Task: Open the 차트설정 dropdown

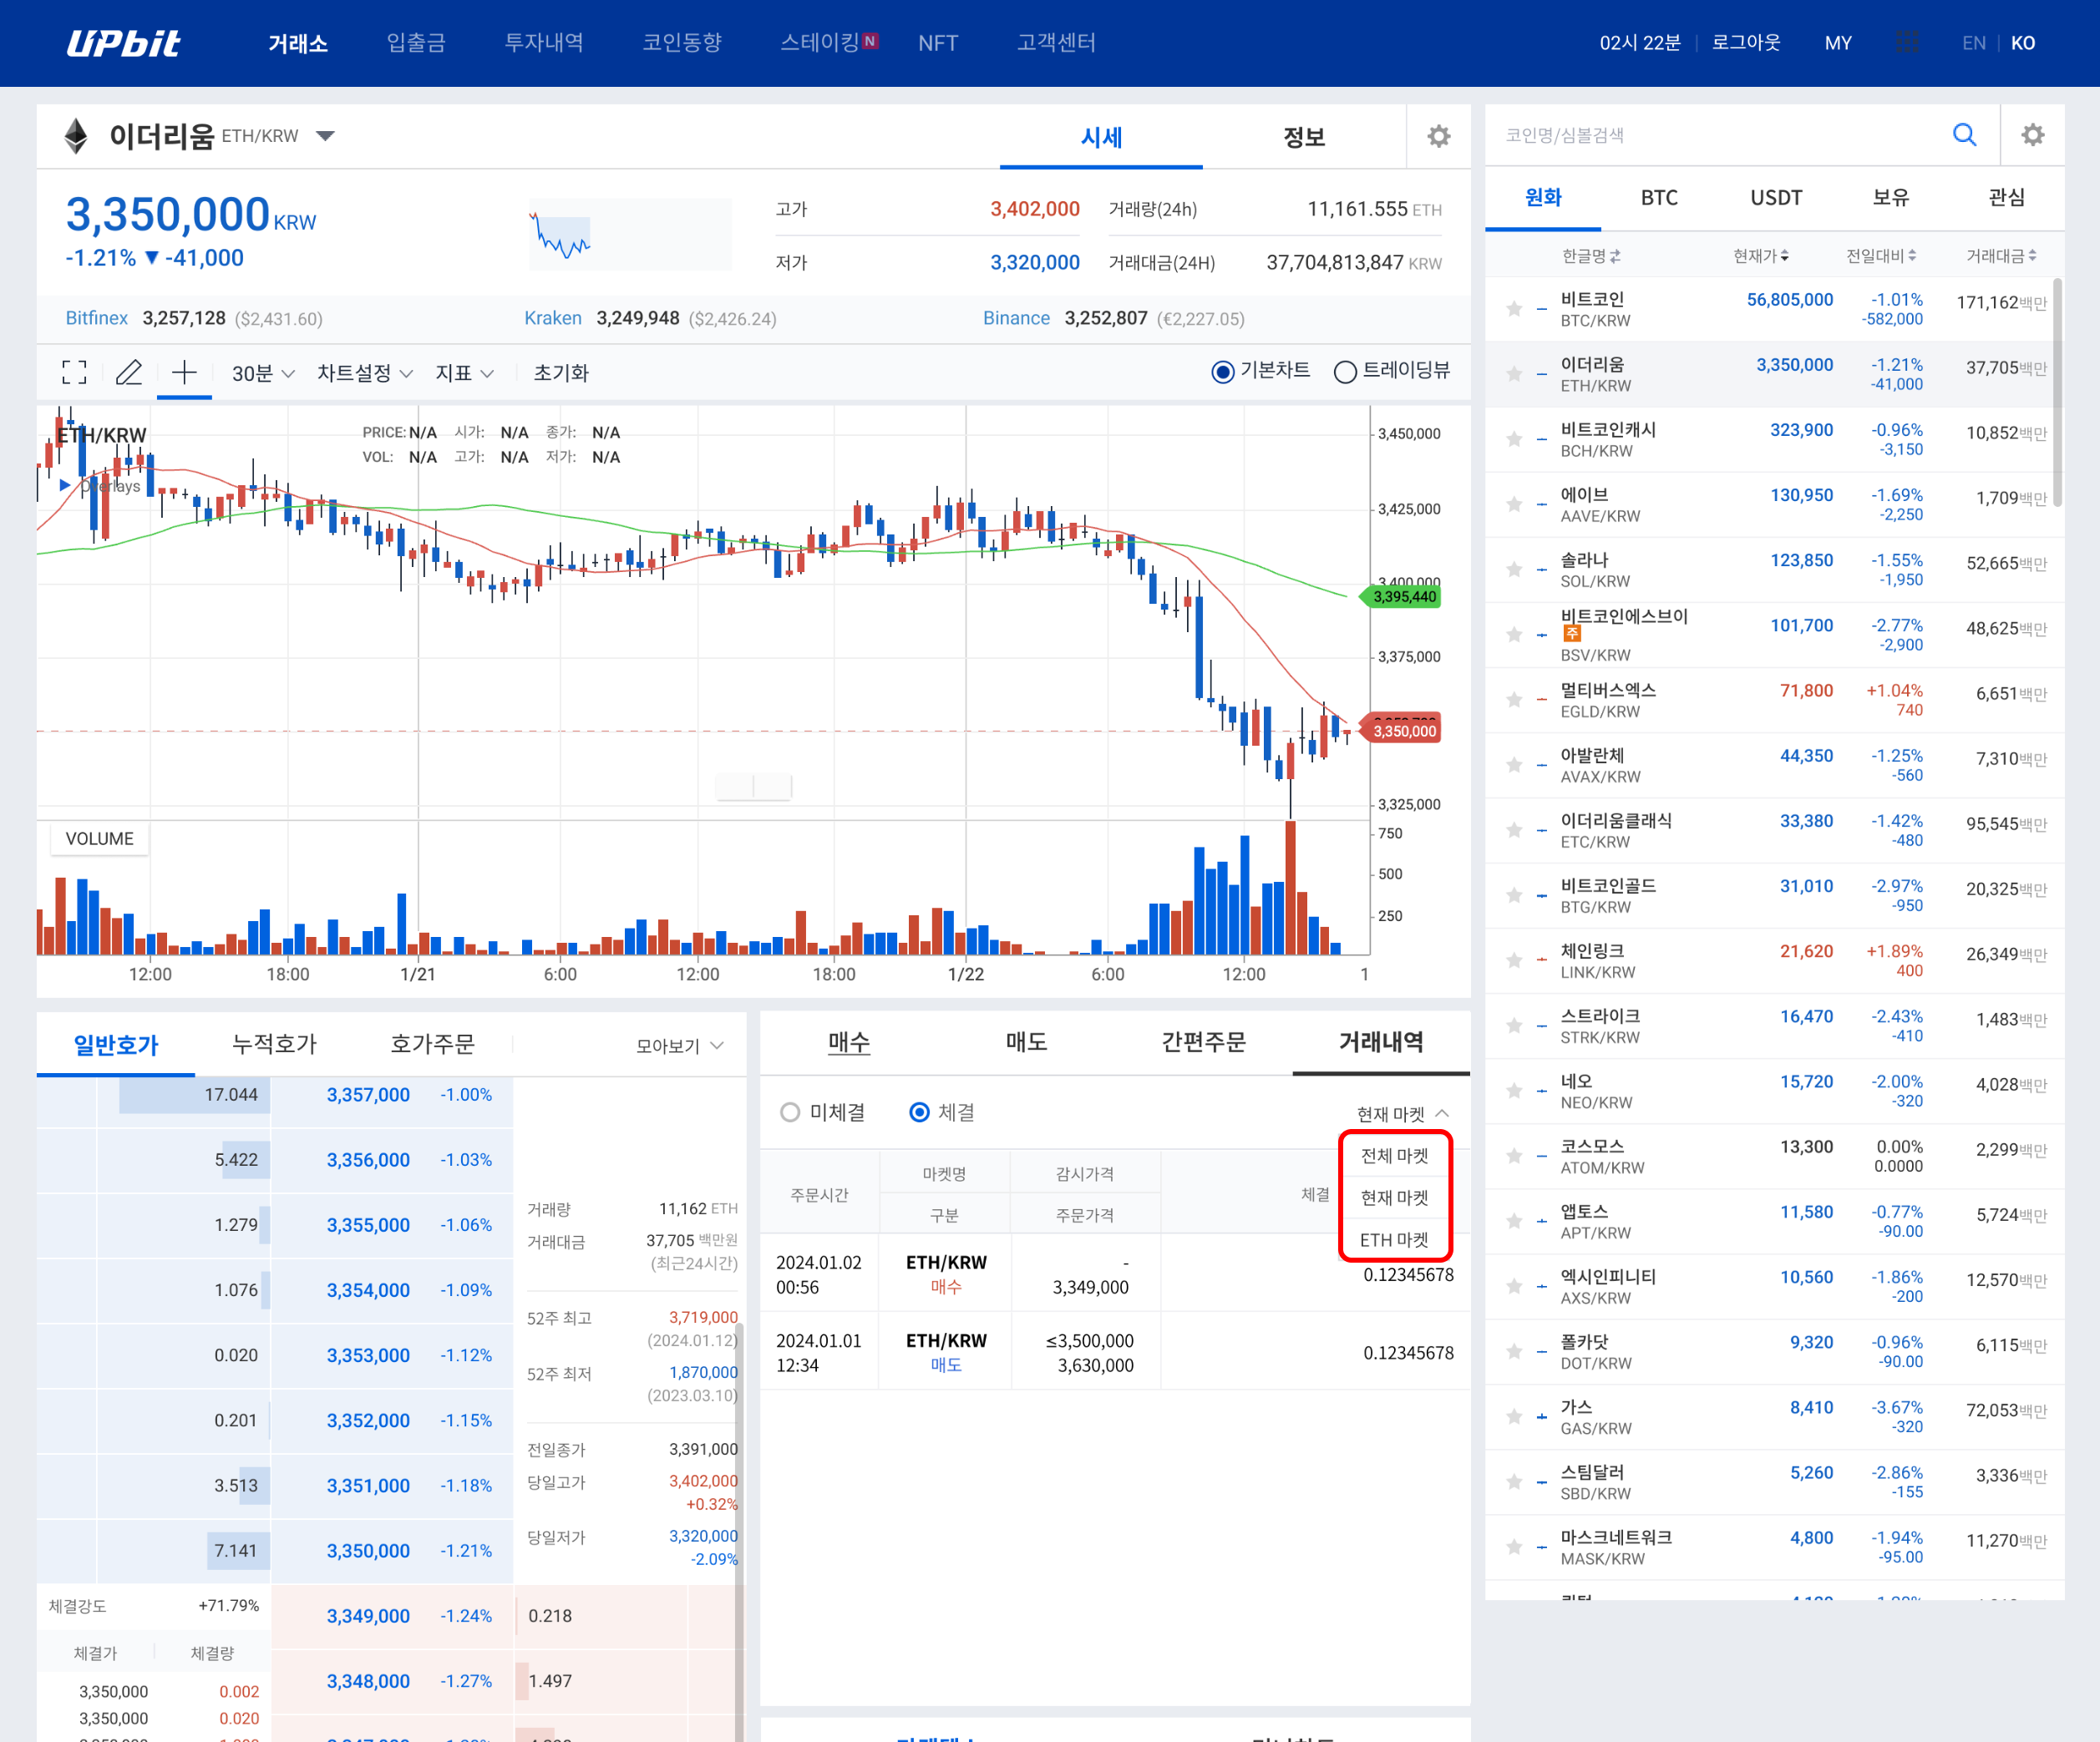Action: tap(365, 373)
